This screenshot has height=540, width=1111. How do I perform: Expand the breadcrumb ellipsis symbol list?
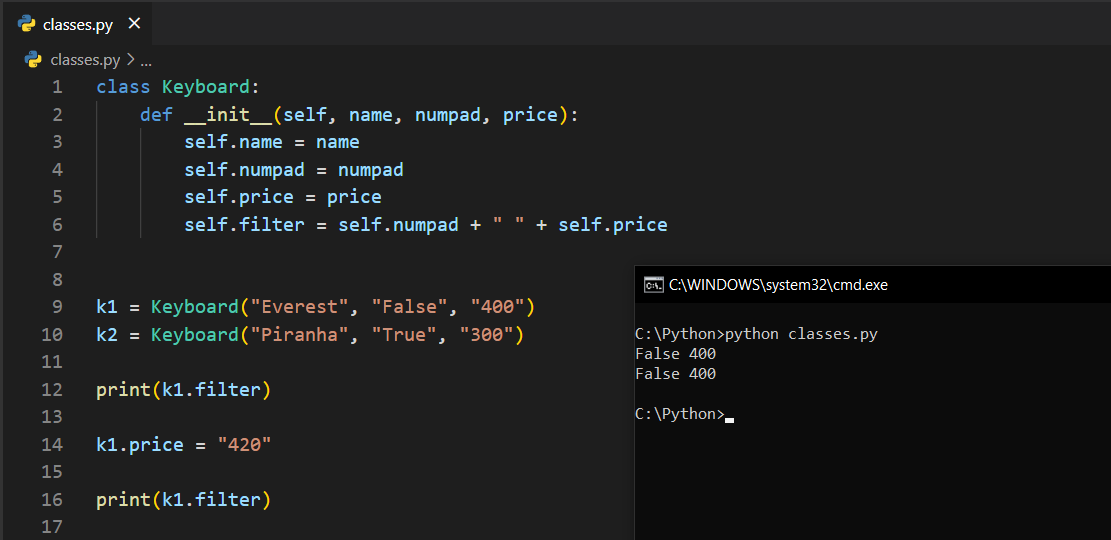[146, 59]
